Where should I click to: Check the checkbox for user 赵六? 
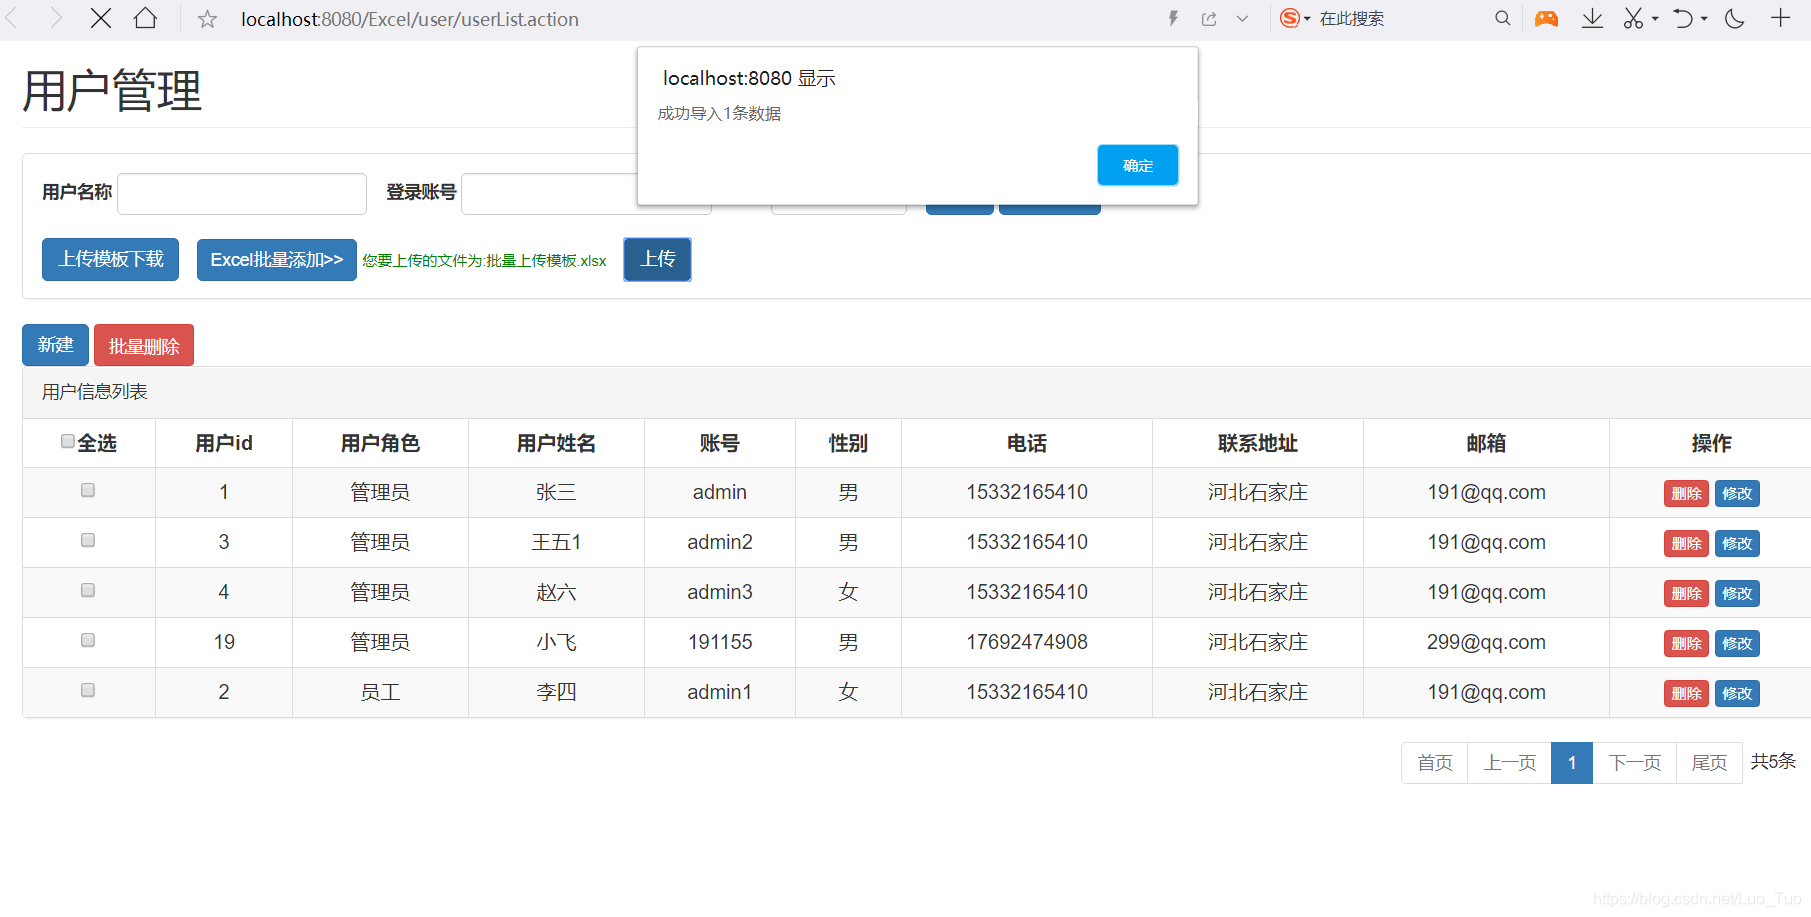tap(88, 590)
